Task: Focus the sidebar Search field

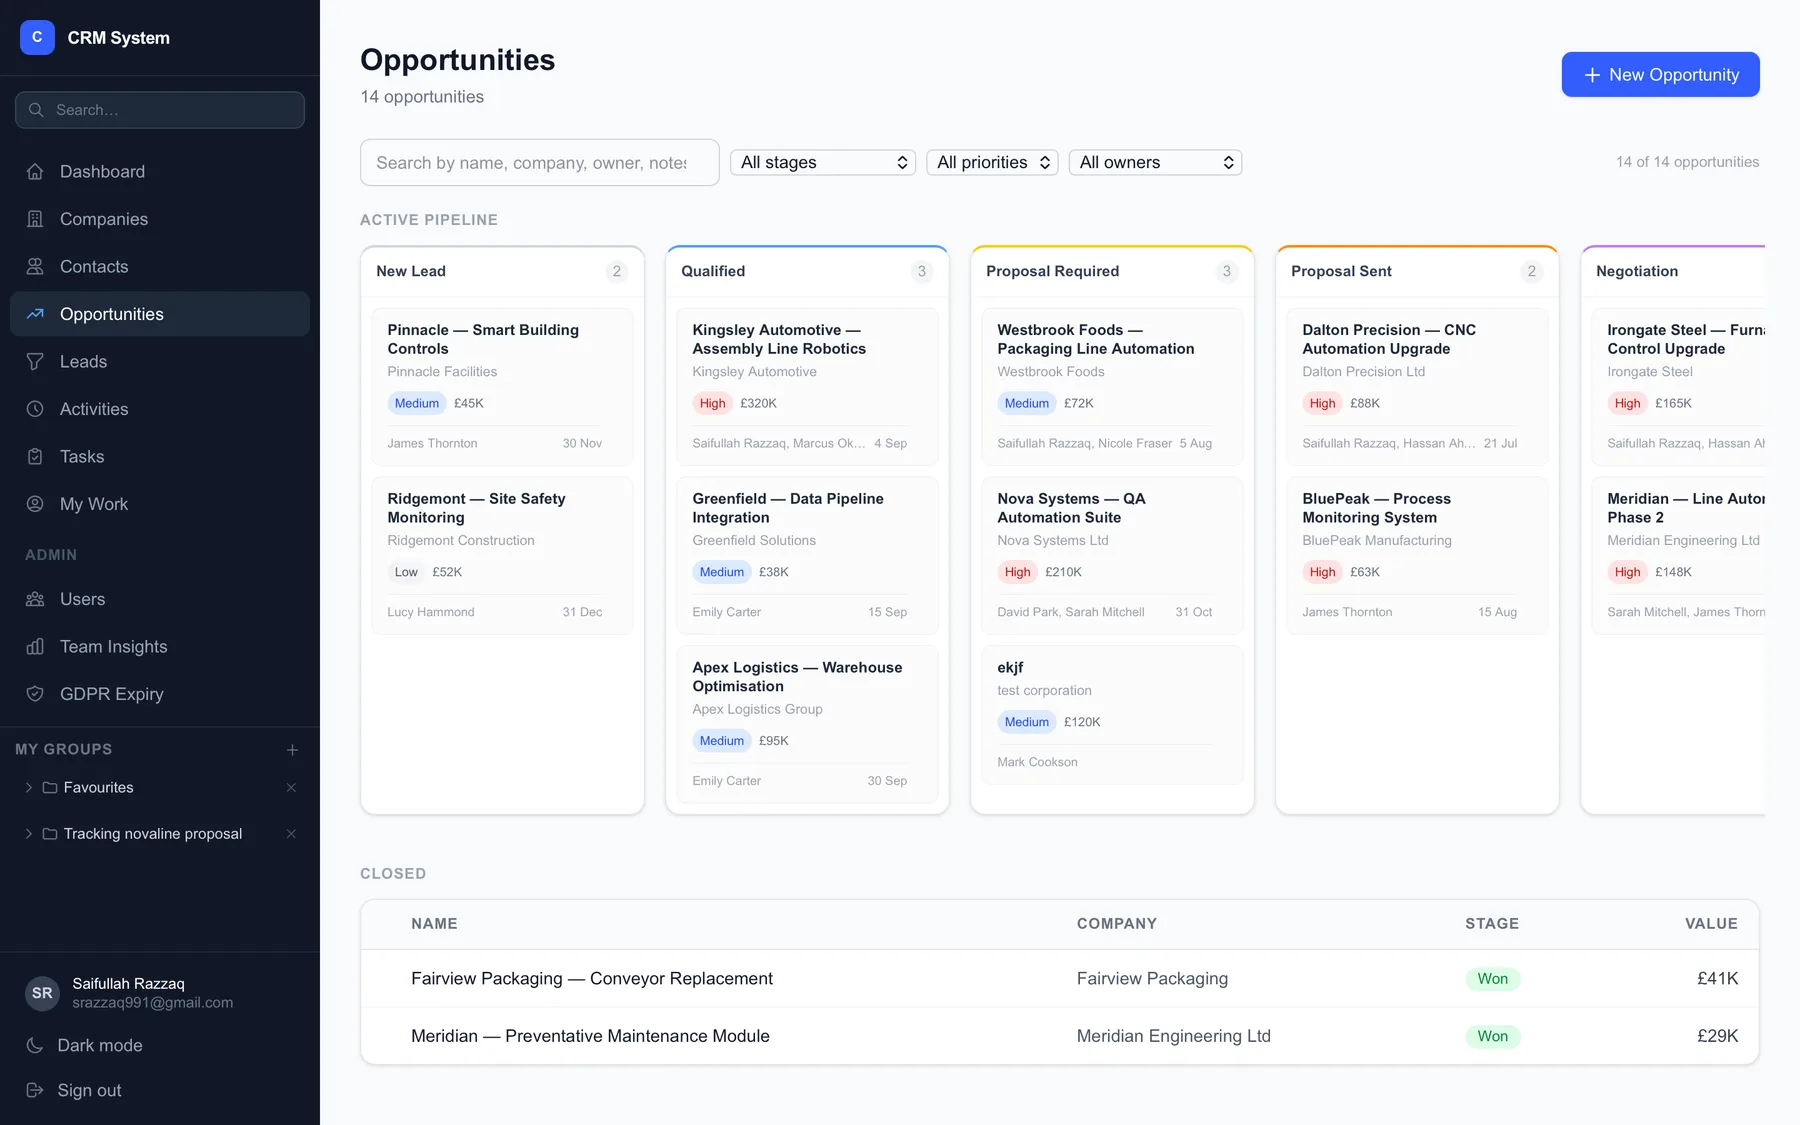Action: pyautogui.click(x=160, y=110)
